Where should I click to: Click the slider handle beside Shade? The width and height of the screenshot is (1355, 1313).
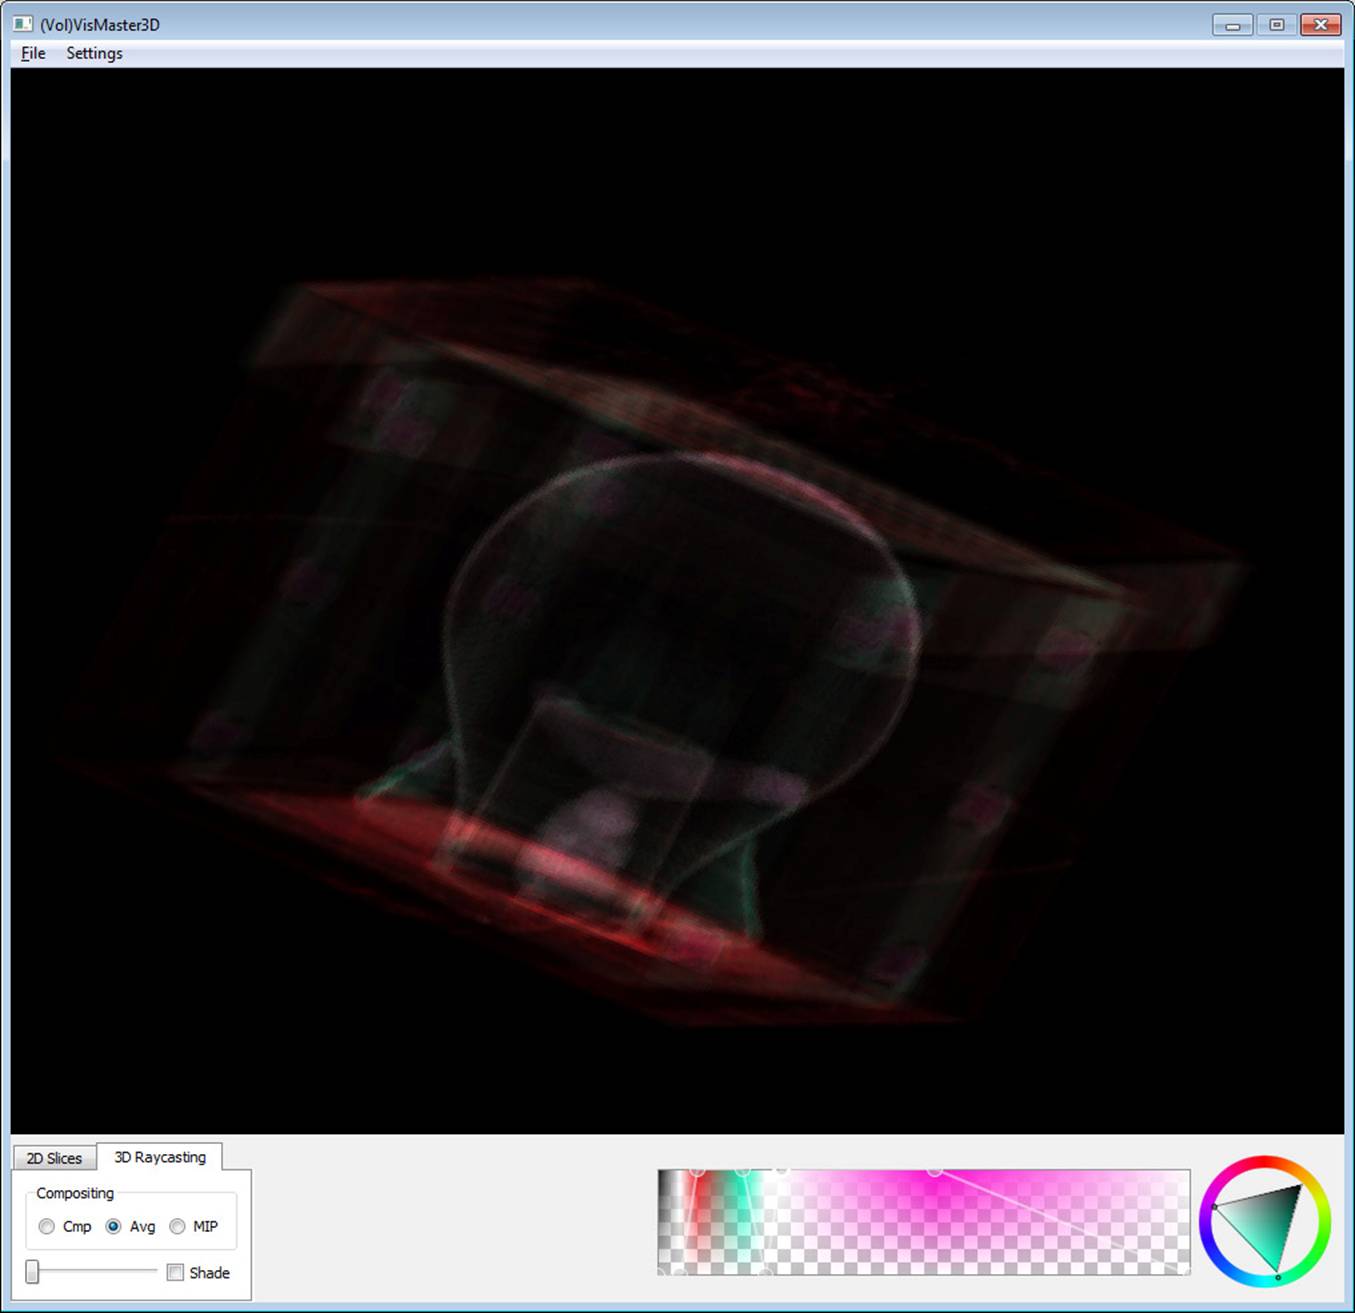[32, 1271]
